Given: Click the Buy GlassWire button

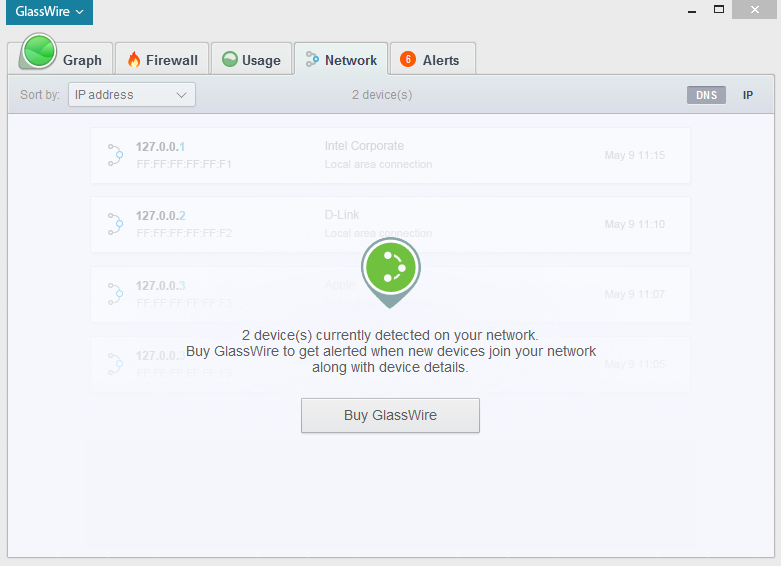Looking at the screenshot, I should (390, 415).
